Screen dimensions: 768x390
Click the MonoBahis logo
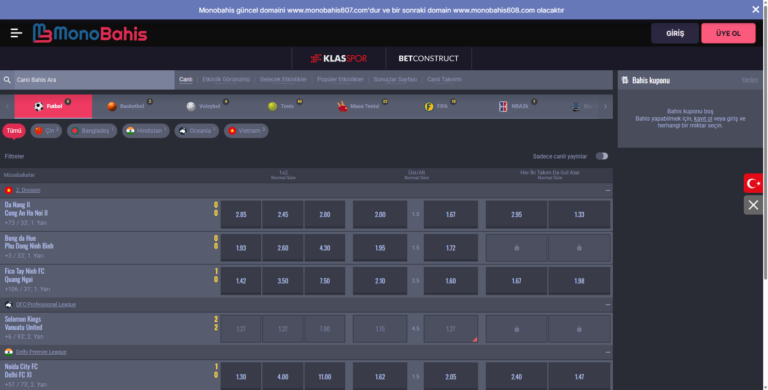coord(90,33)
